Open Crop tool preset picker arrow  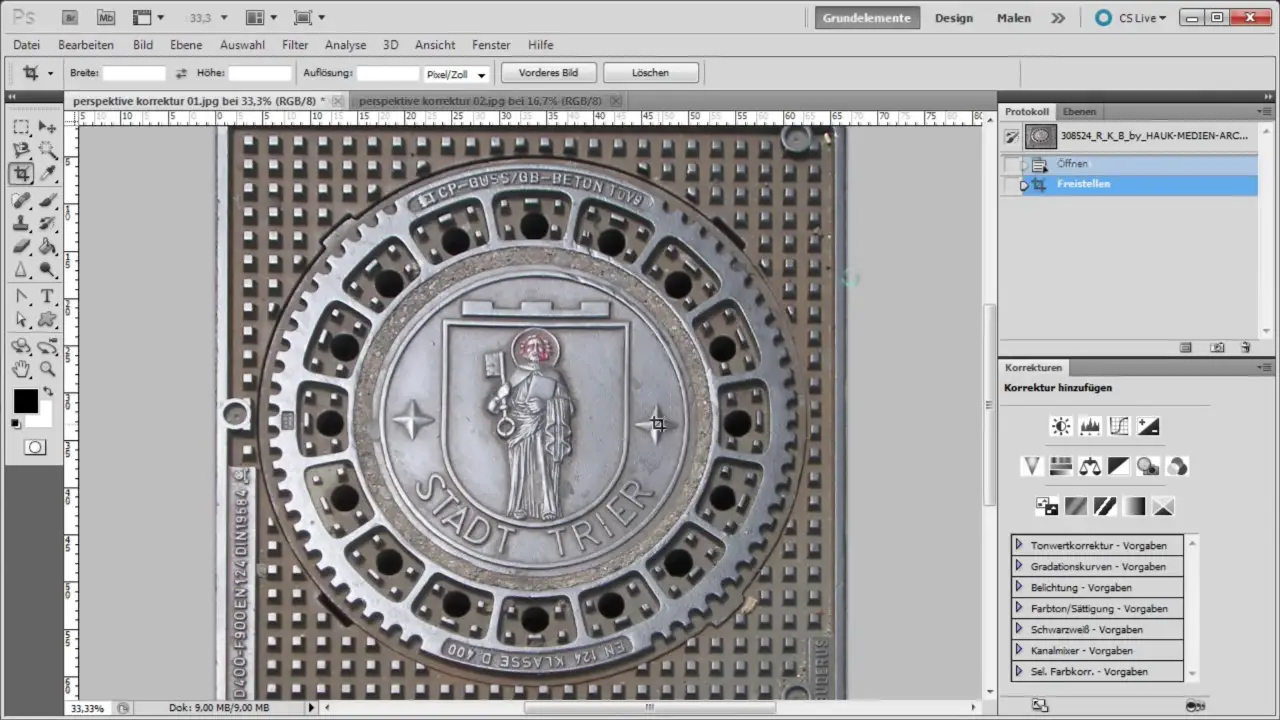[50, 74]
